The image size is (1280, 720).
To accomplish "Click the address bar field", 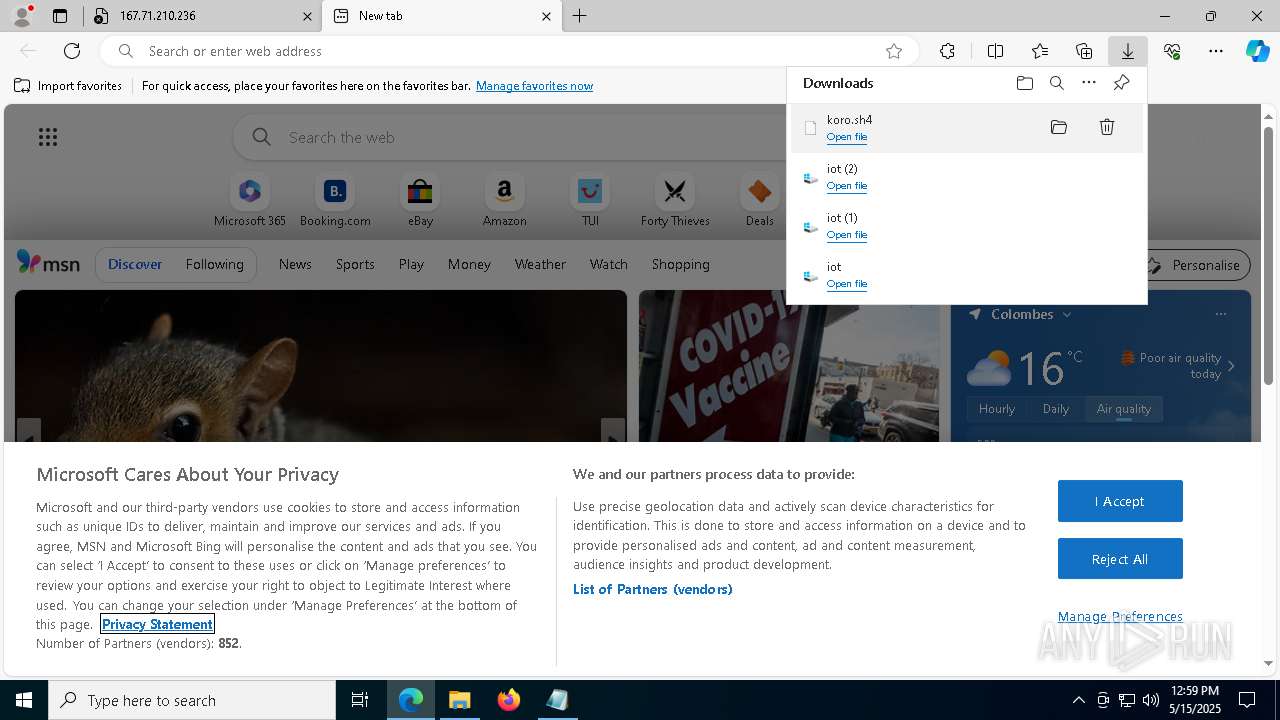I will coord(510,51).
